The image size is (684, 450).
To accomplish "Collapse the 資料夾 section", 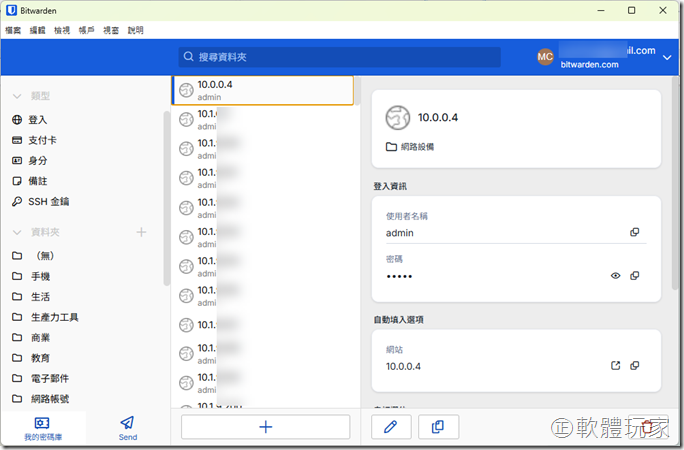I will coord(17,232).
